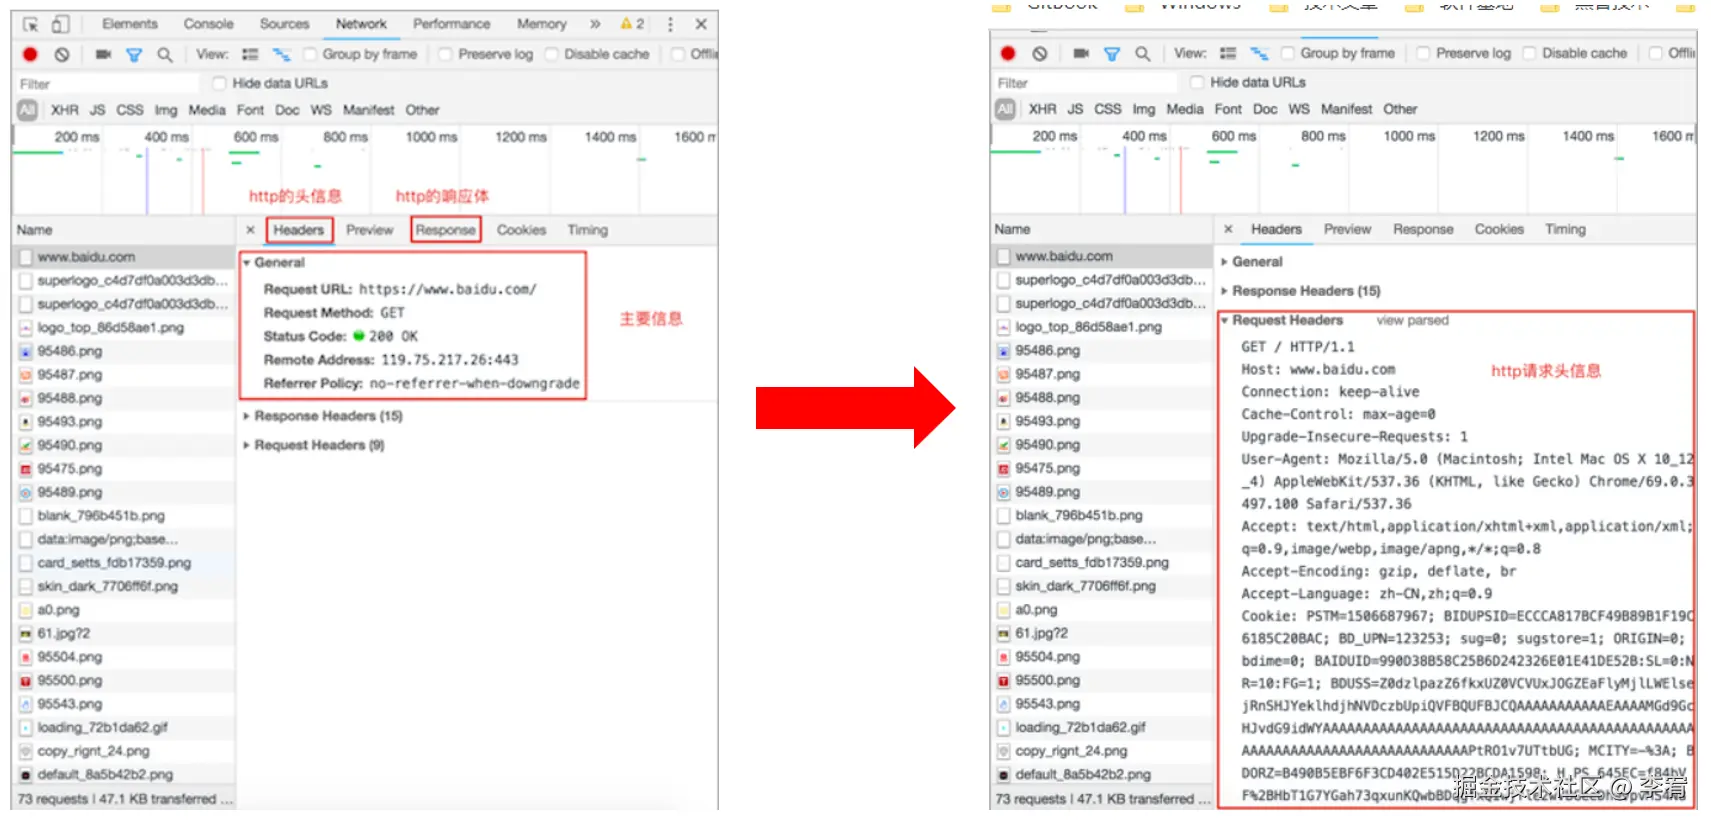The width and height of the screenshot is (1711, 823).
Task: Open Timing tab in right panel
Action: coord(1566,229)
